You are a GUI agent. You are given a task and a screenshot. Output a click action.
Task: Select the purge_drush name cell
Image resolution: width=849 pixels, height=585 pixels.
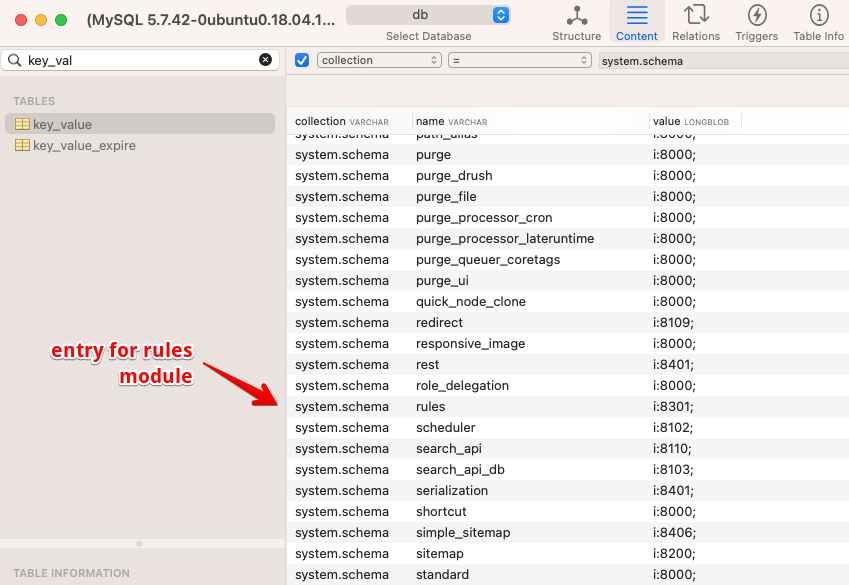click(x=454, y=176)
